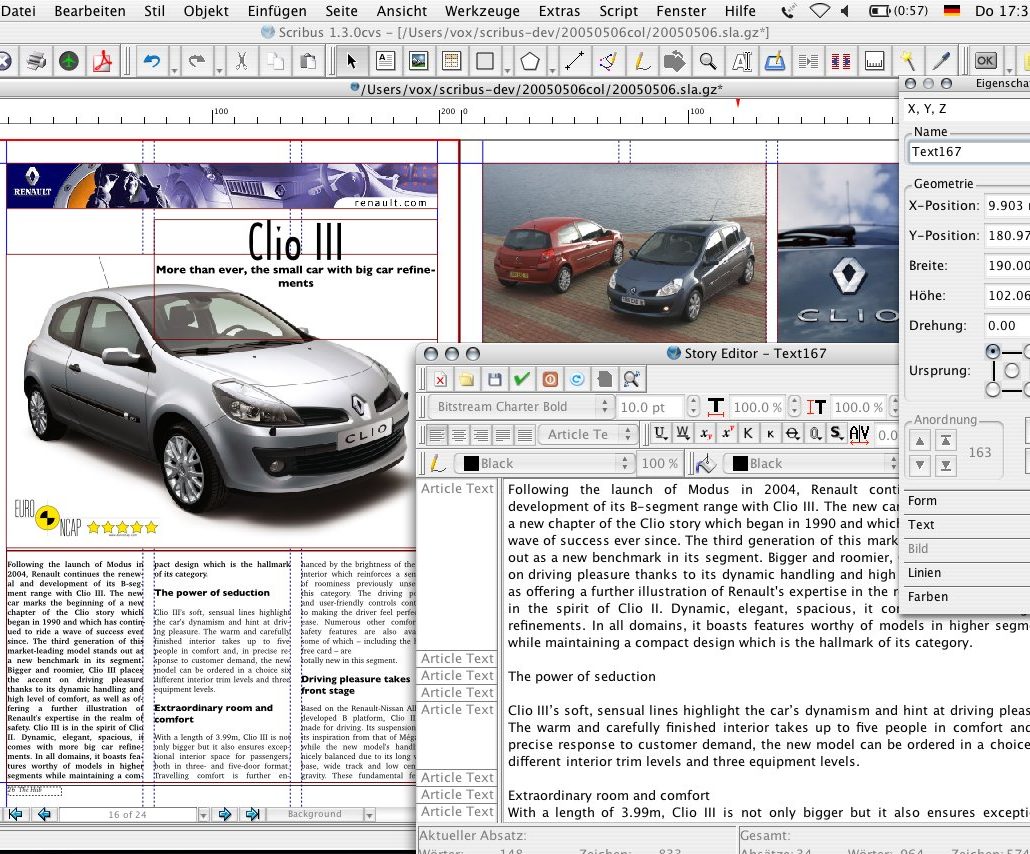Select the Zoom magnifier tool
This screenshot has width=1030, height=854.
click(x=707, y=61)
